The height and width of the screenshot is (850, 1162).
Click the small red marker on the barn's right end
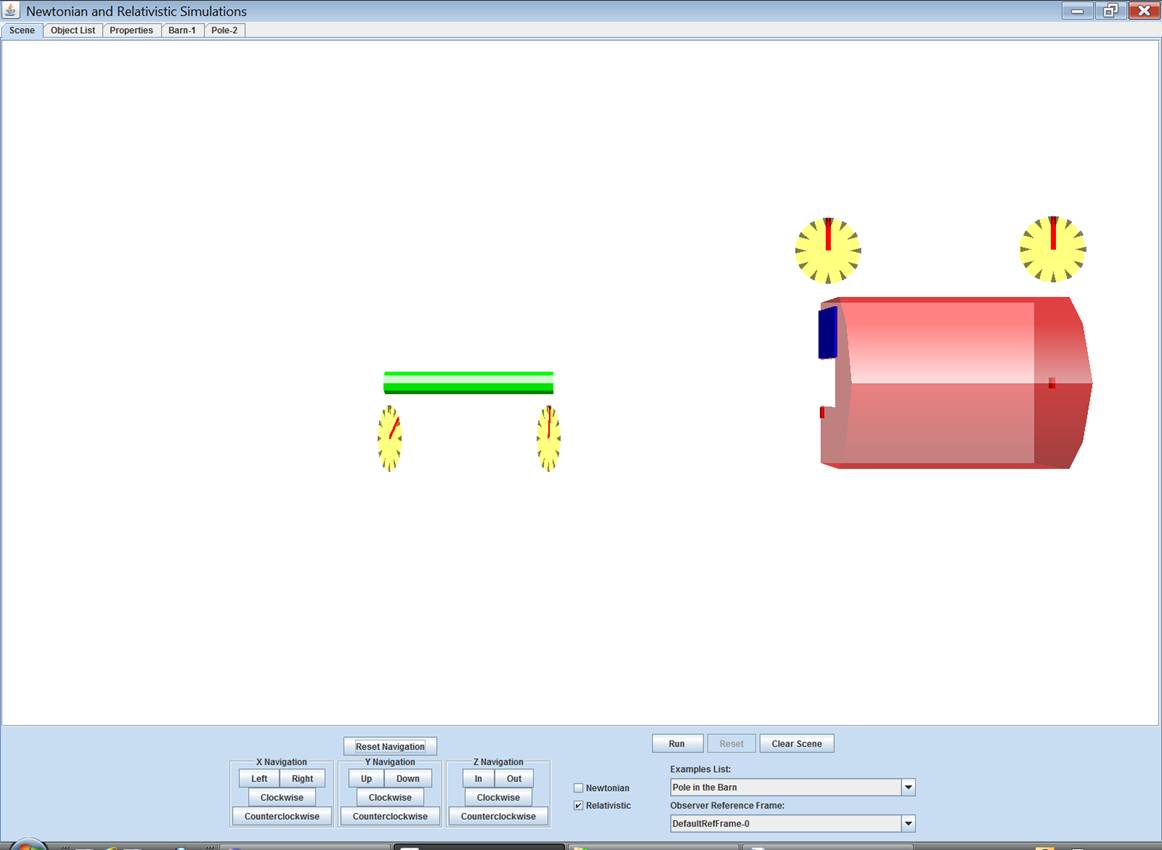[1051, 383]
